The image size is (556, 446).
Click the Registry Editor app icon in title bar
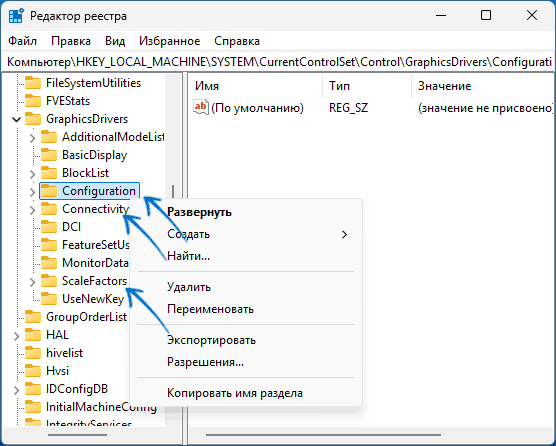pos(16,16)
